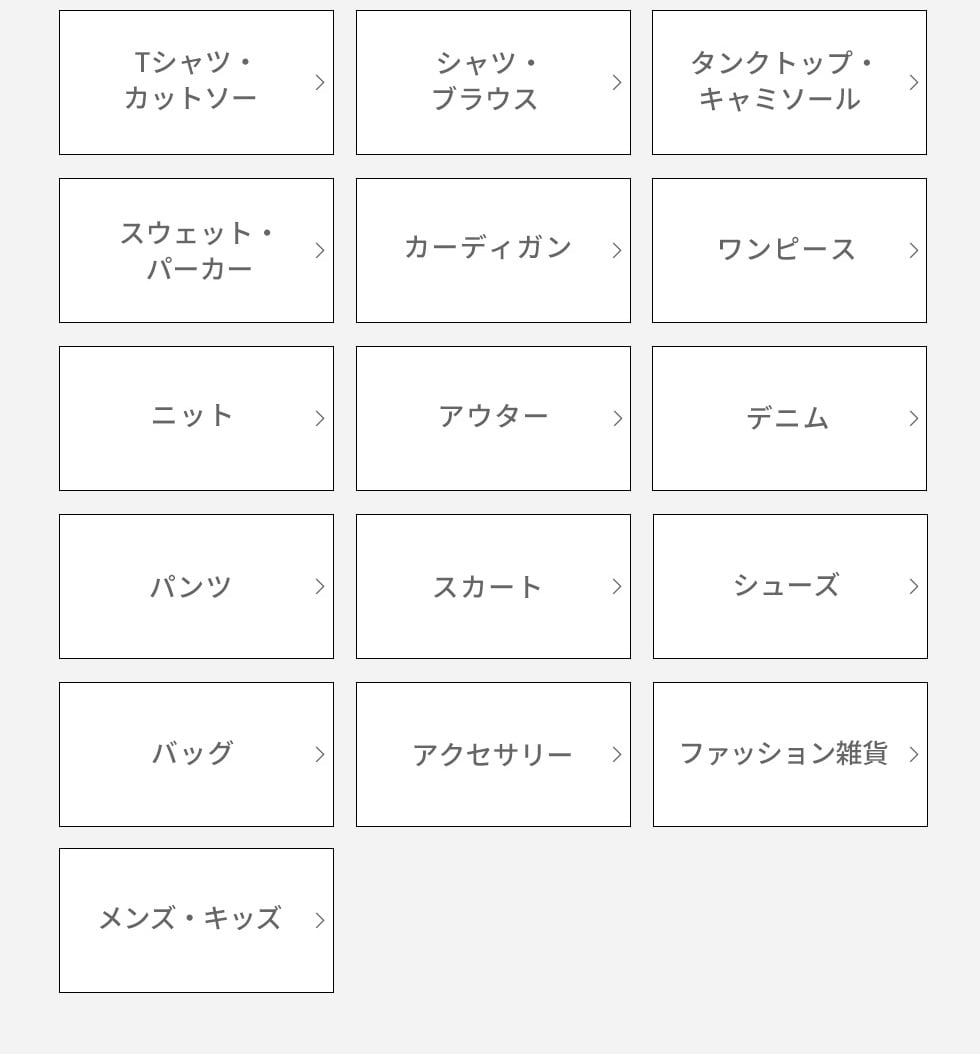
Task: Click chevron arrow in メンズ・キッズ tile
Action: (320, 920)
